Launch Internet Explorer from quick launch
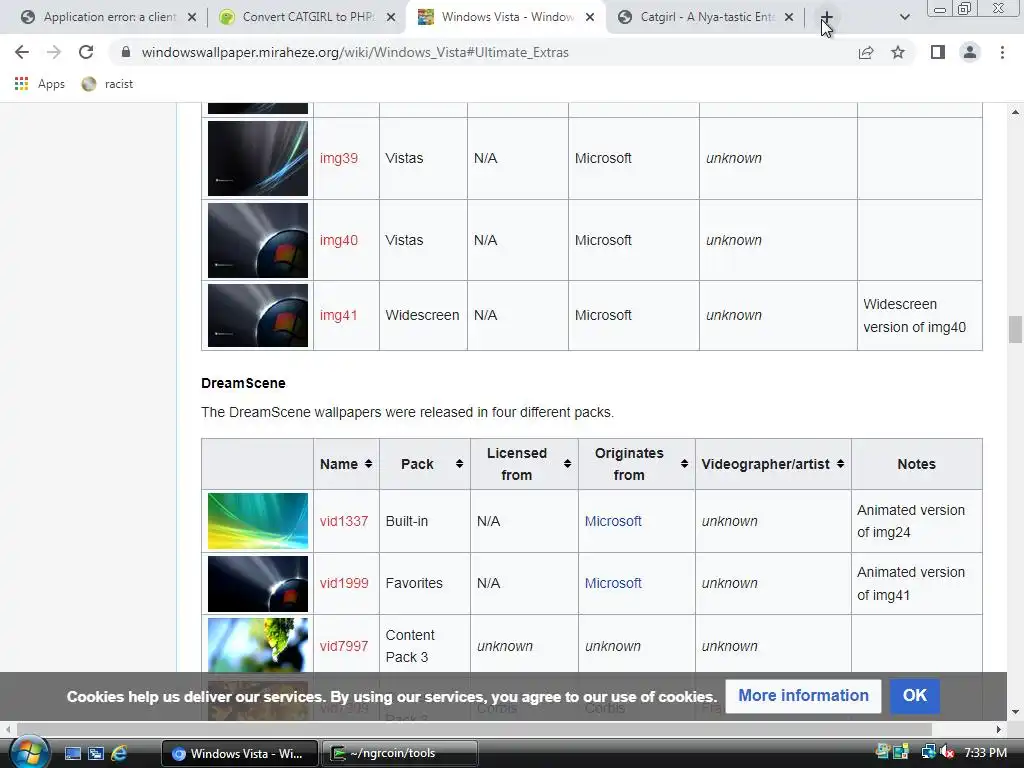The height and width of the screenshot is (768, 1024). pyautogui.click(x=119, y=754)
